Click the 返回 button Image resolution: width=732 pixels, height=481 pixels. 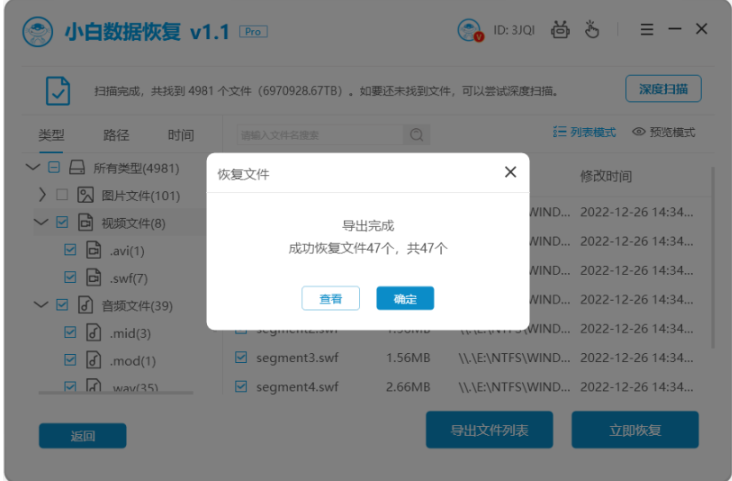click(x=83, y=436)
